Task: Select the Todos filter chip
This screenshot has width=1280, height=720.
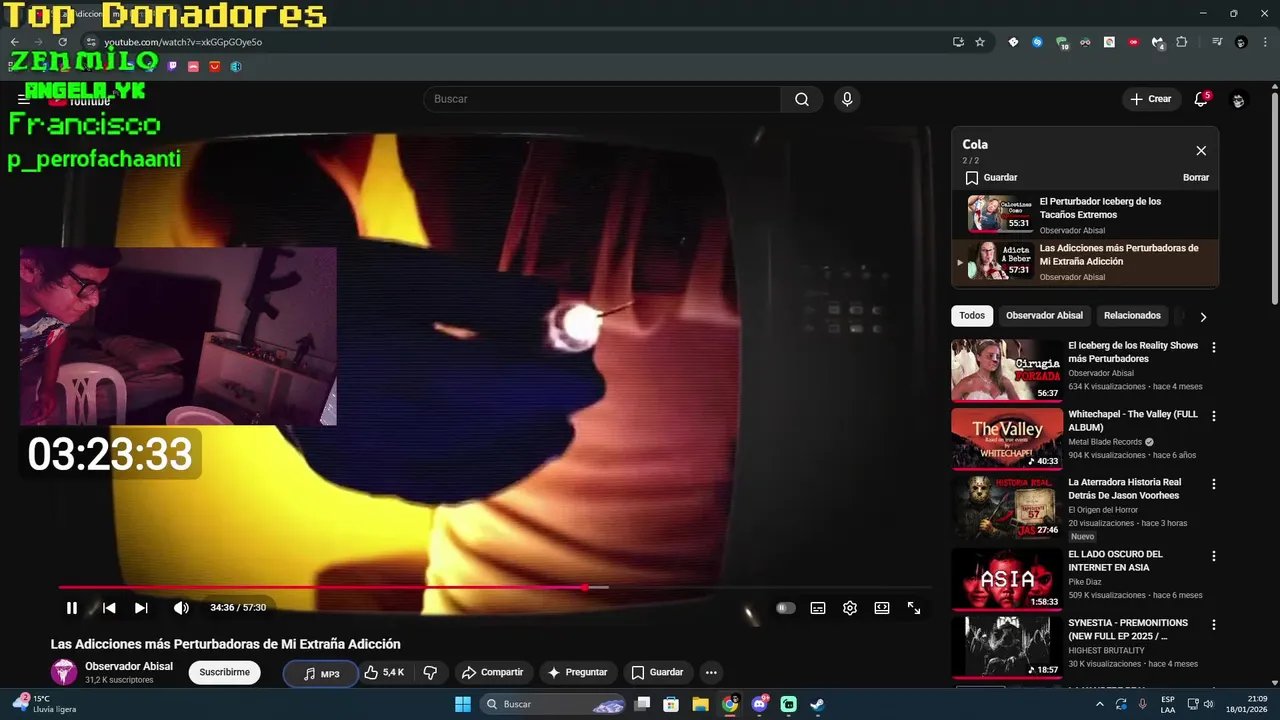Action: click(972, 316)
